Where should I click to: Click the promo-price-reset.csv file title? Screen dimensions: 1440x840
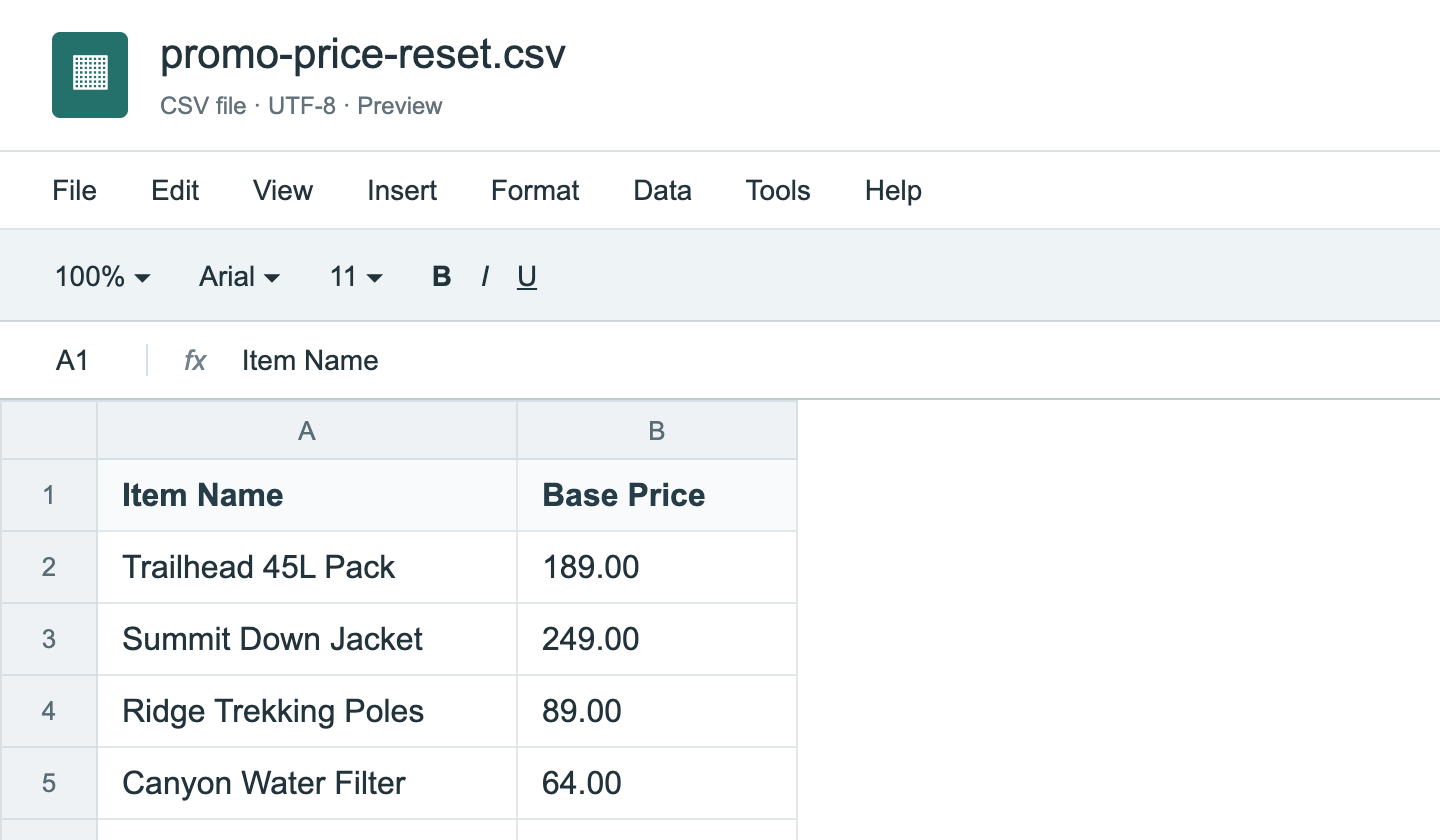(363, 55)
